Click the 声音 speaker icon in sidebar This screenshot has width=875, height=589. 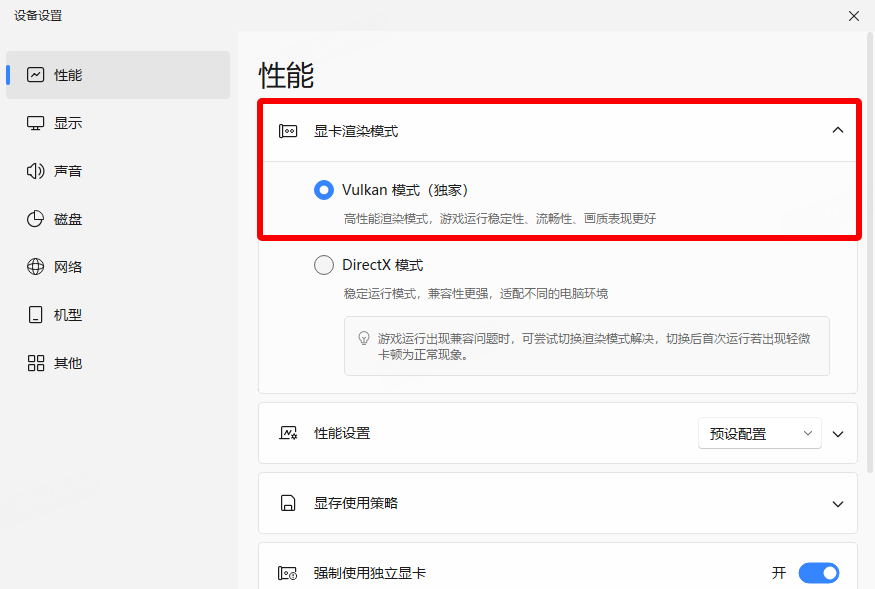(36, 171)
